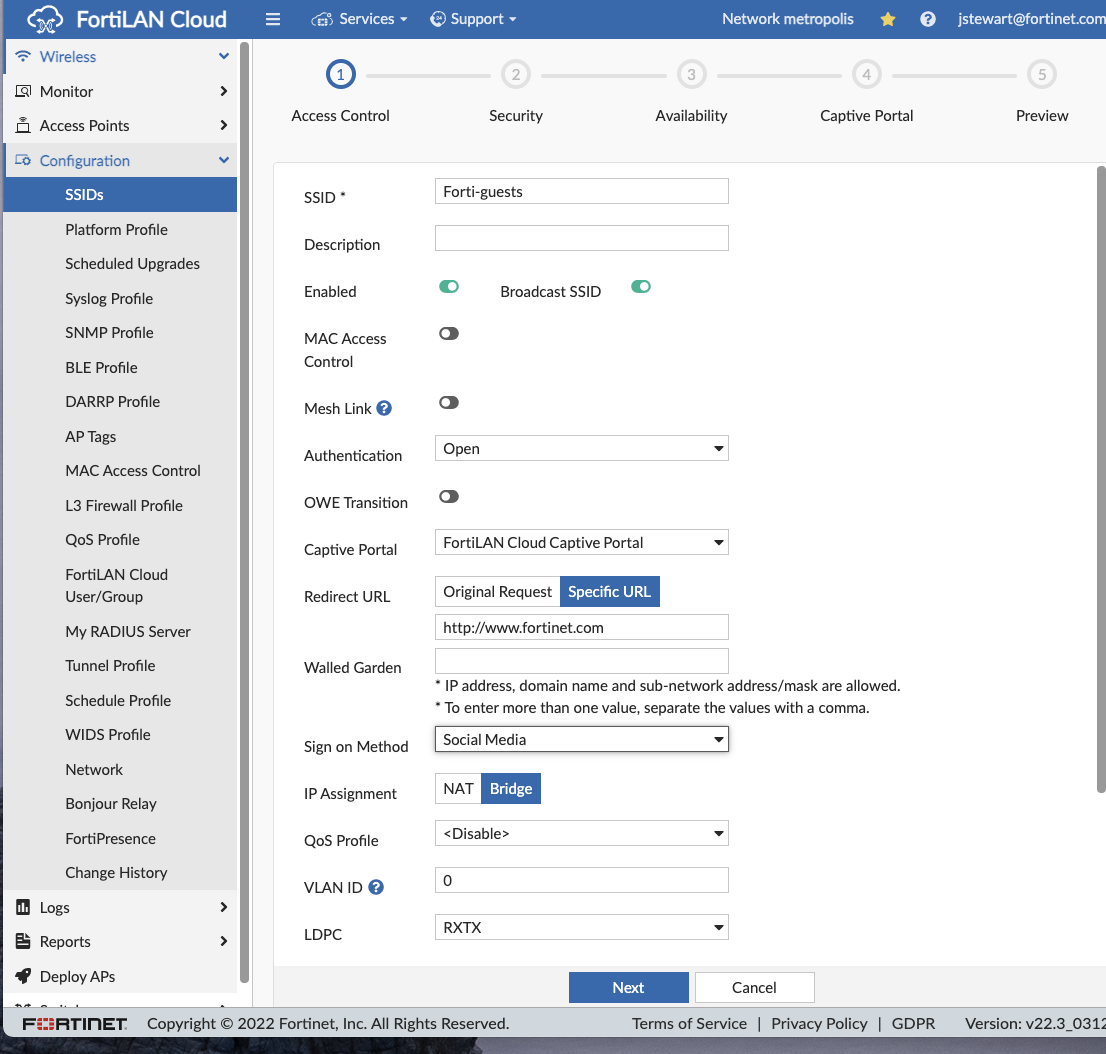Open the Authentication dropdown
This screenshot has height=1054, width=1106.
click(x=580, y=448)
